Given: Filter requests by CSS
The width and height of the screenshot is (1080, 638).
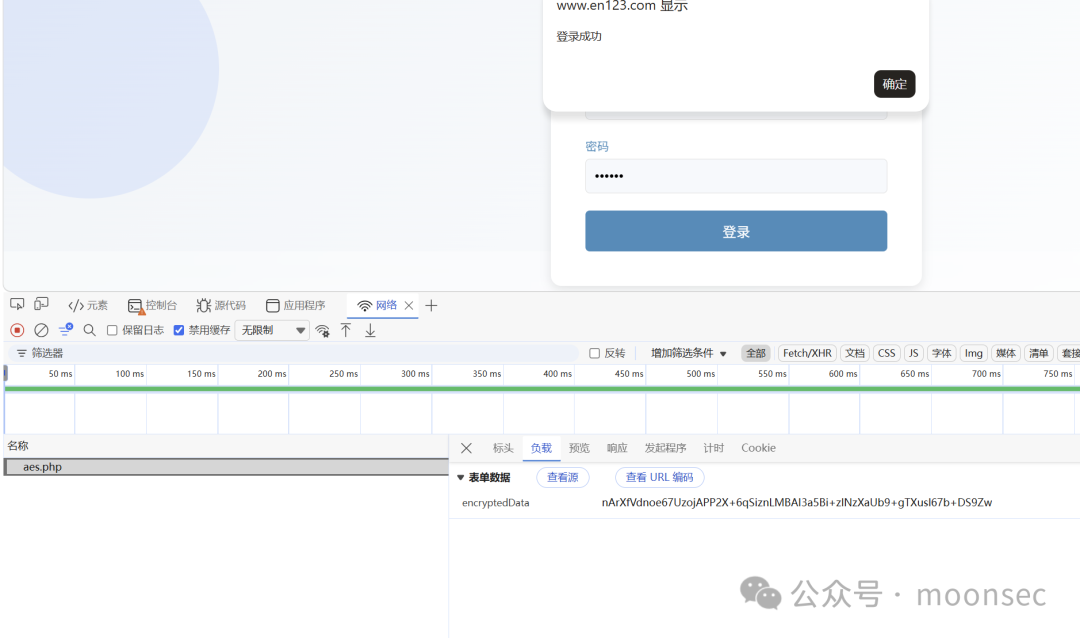Looking at the screenshot, I should (886, 353).
